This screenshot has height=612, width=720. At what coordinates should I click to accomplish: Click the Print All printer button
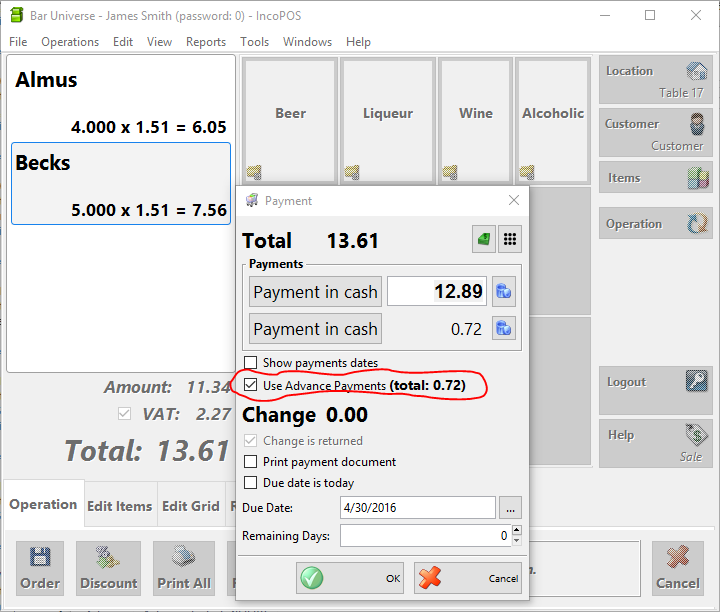(184, 568)
